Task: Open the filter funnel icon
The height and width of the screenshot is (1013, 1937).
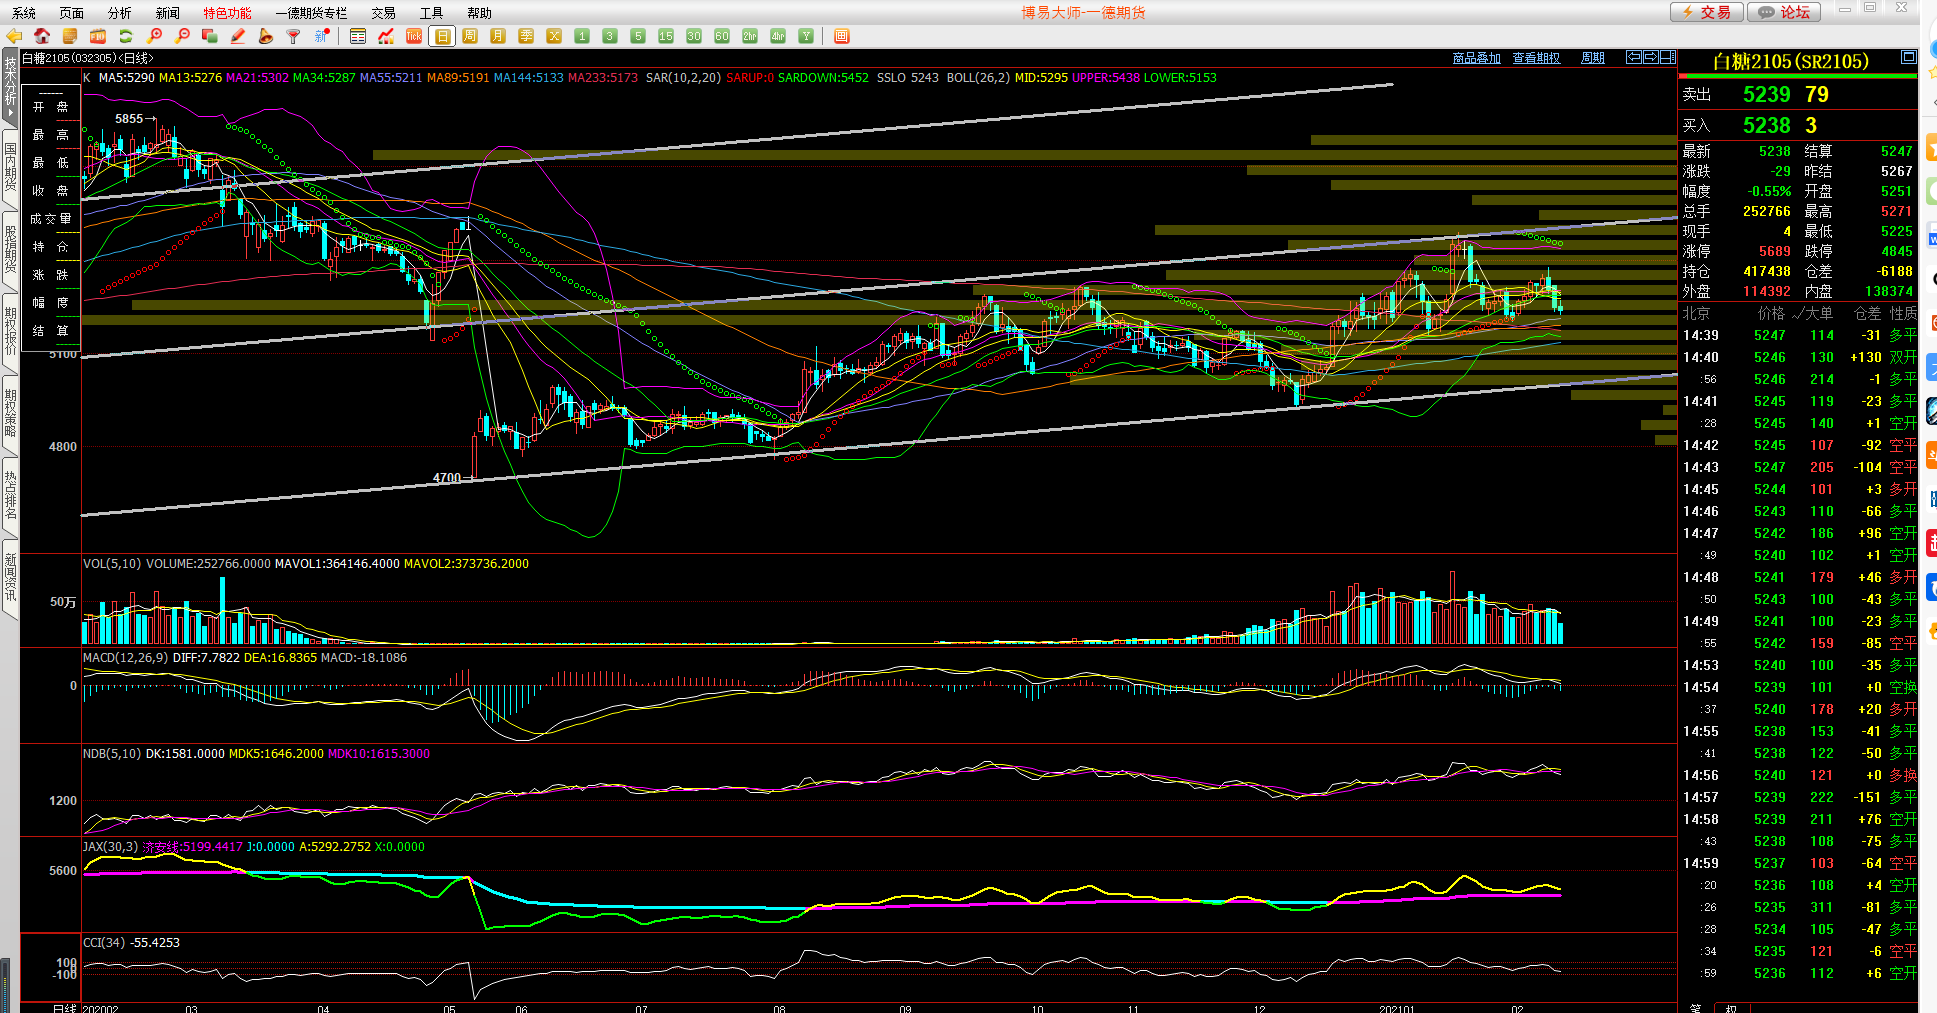Action: tap(294, 36)
